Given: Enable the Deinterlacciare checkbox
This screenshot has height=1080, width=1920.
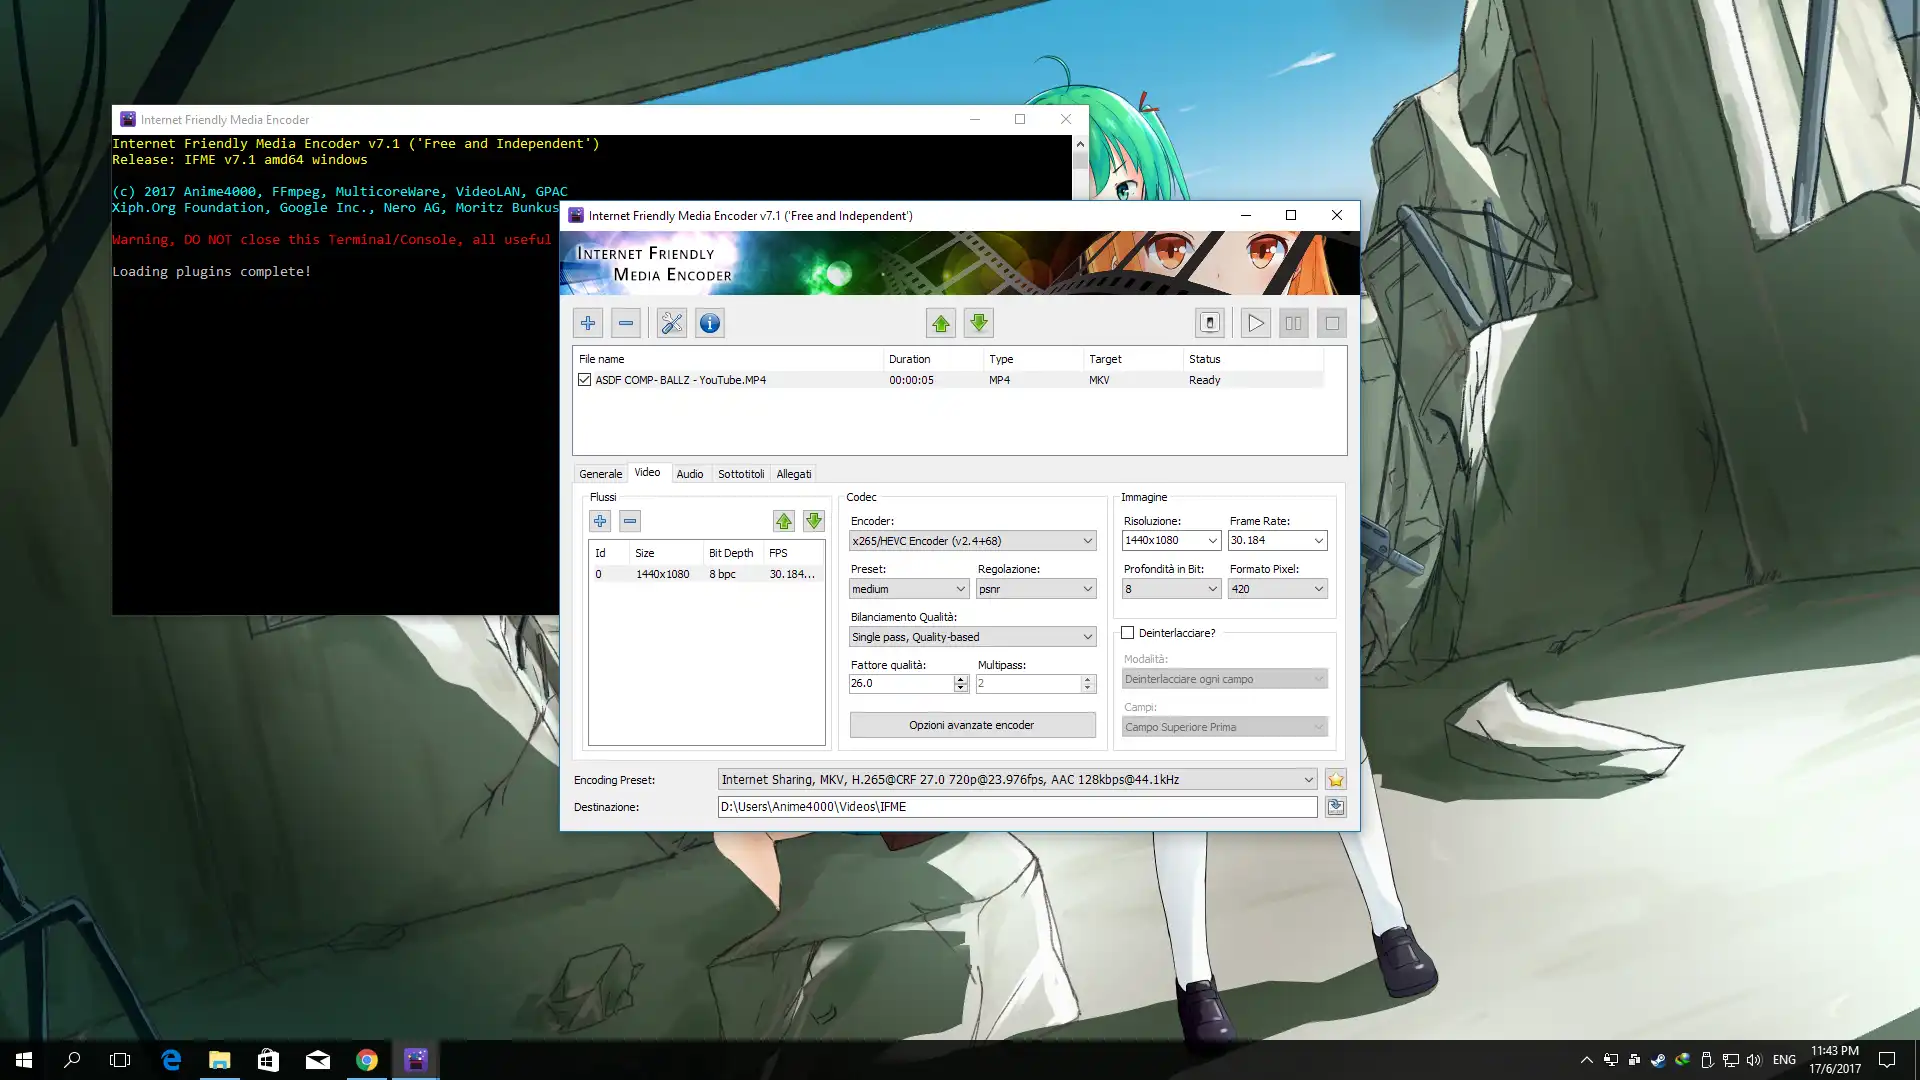Looking at the screenshot, I should coord(1128,633).
